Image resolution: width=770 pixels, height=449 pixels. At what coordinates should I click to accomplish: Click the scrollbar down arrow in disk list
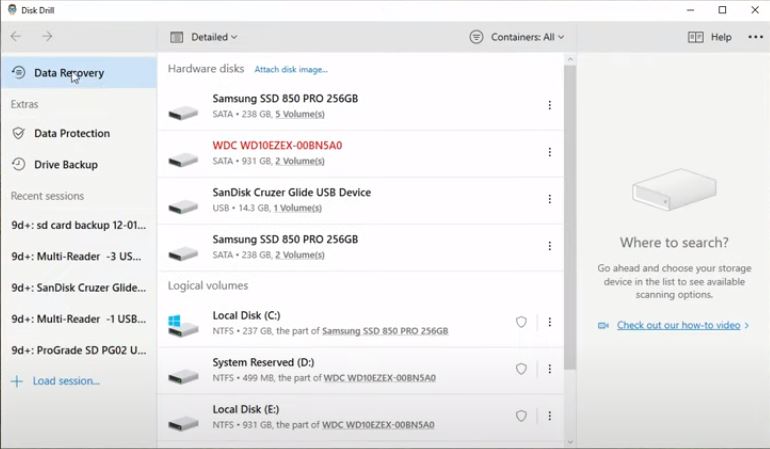click(570, 443)
